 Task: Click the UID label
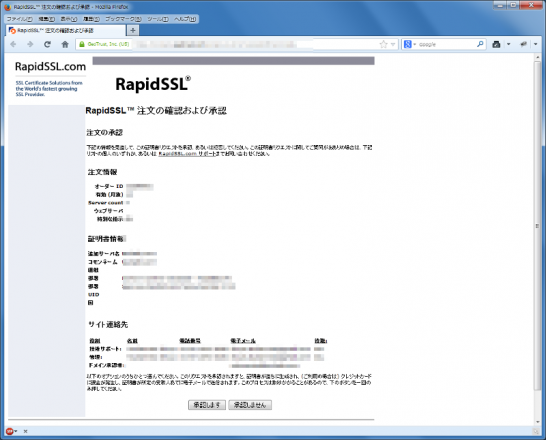[93, 294]
